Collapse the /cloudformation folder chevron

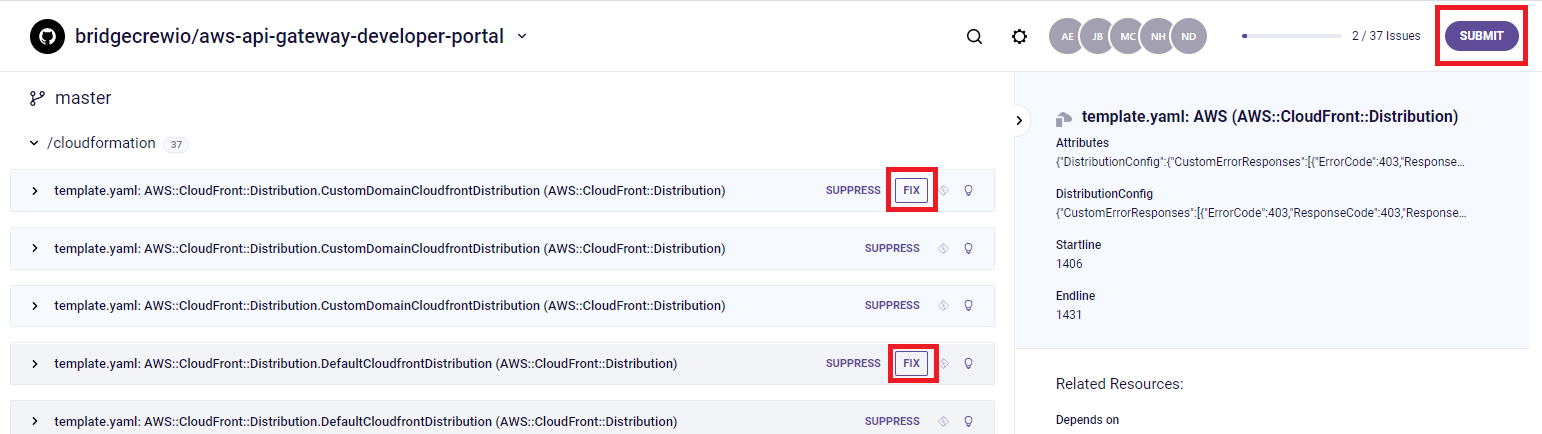click(34, 143)
